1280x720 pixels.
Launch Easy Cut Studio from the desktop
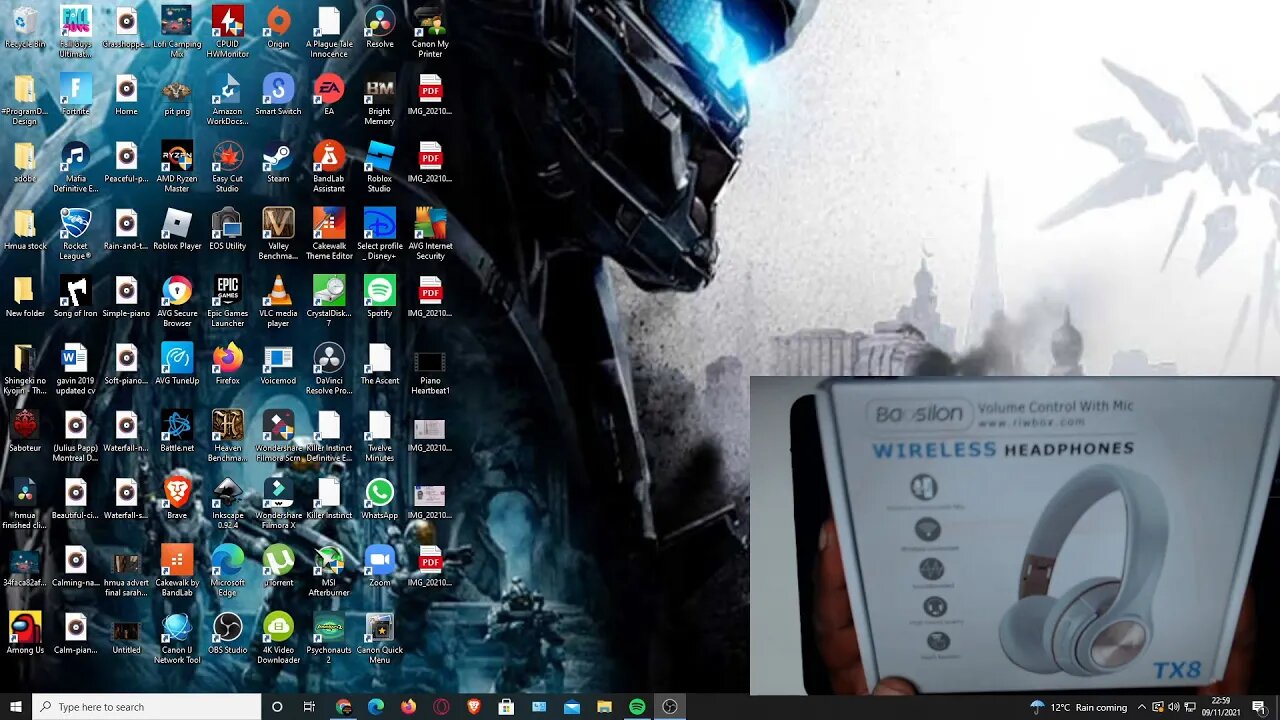tap(227, 167)
